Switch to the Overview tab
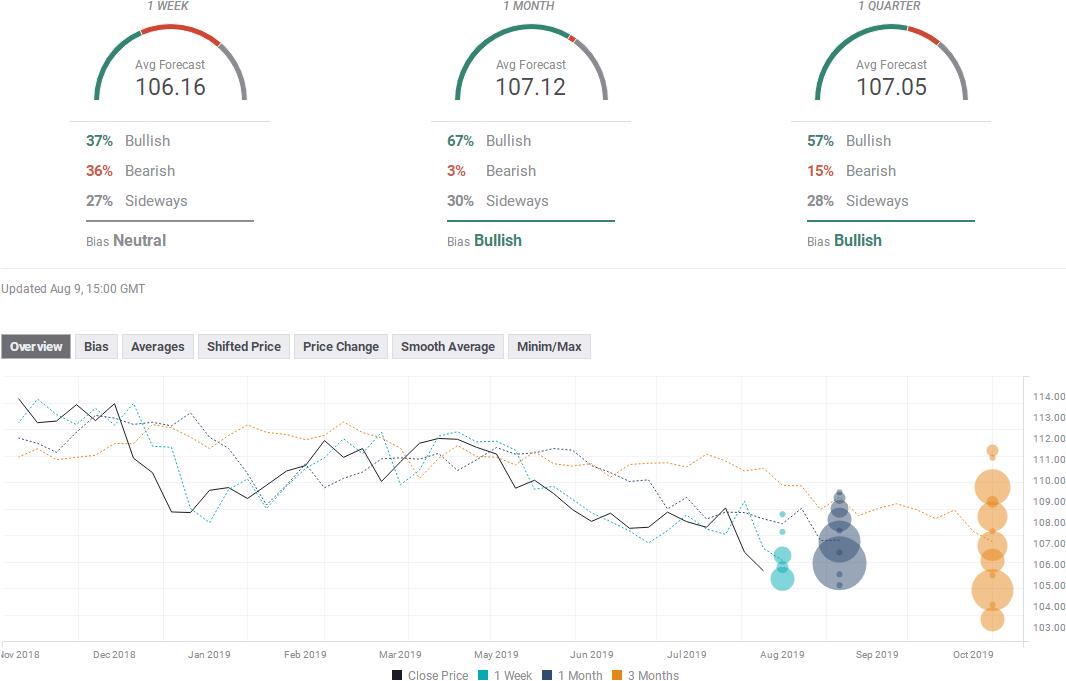1066x681 pixels. pos(36,347)
